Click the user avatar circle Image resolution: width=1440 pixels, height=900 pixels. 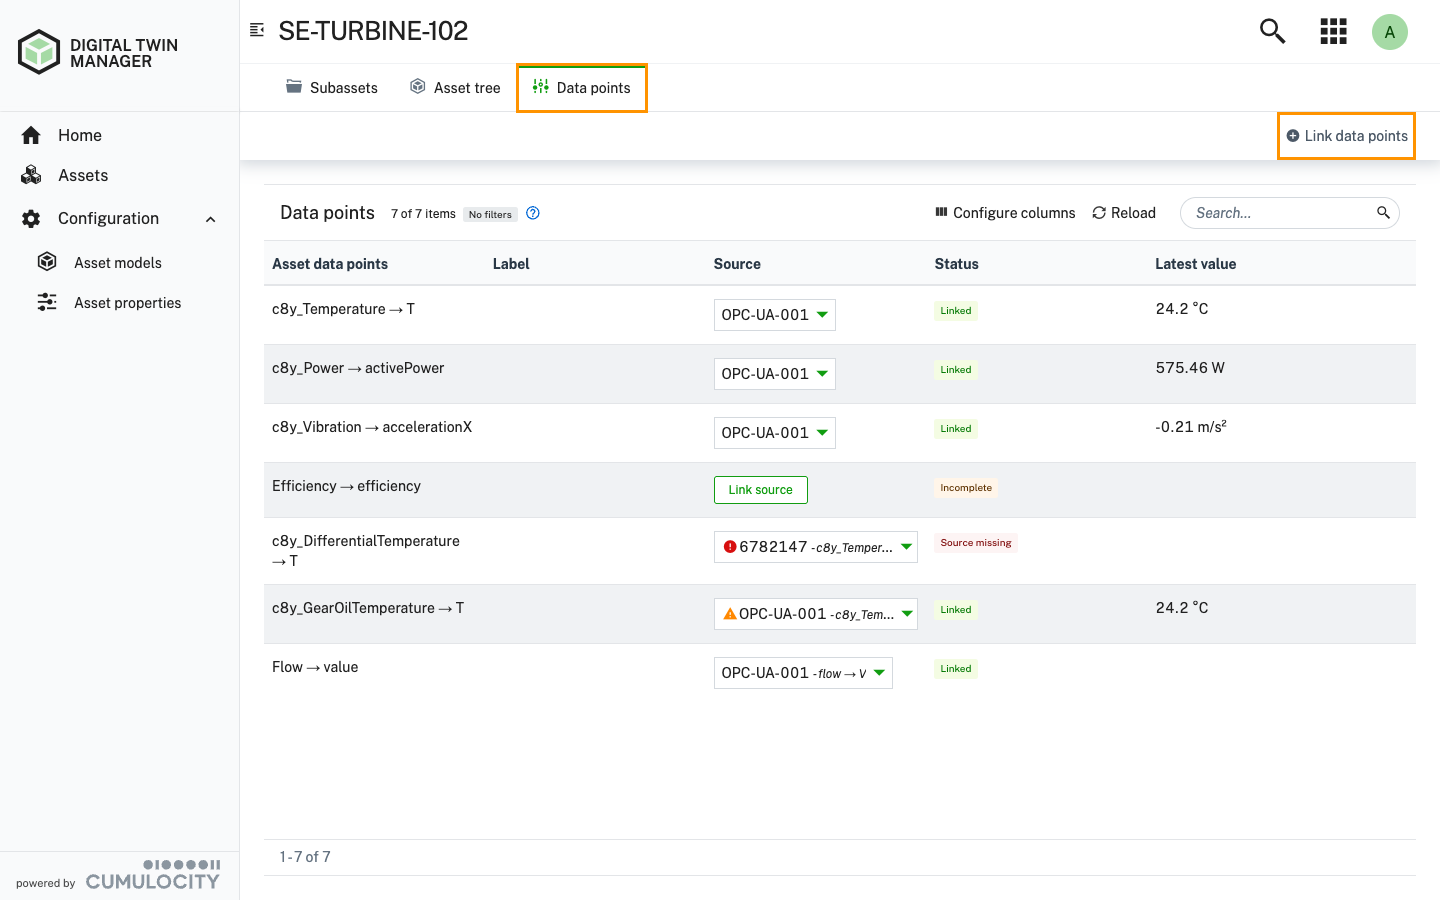[1390, 31]
